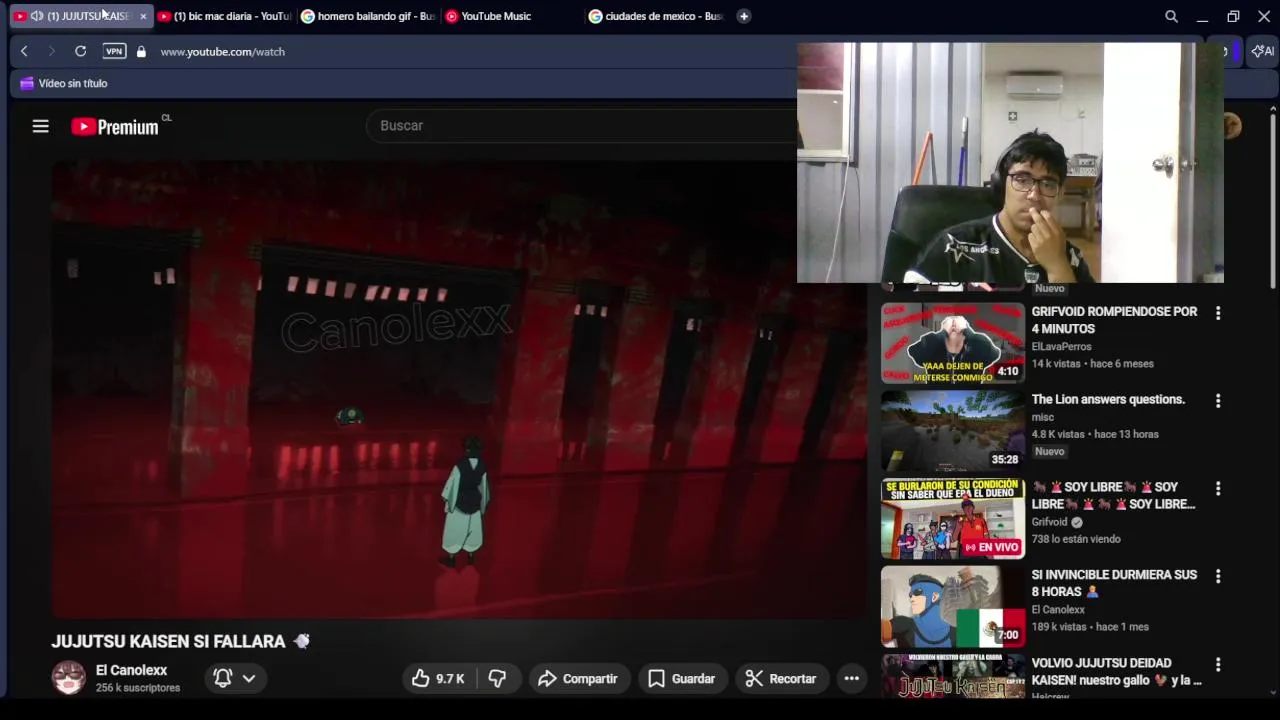Clip video using Recortar button

pos(781,678)
